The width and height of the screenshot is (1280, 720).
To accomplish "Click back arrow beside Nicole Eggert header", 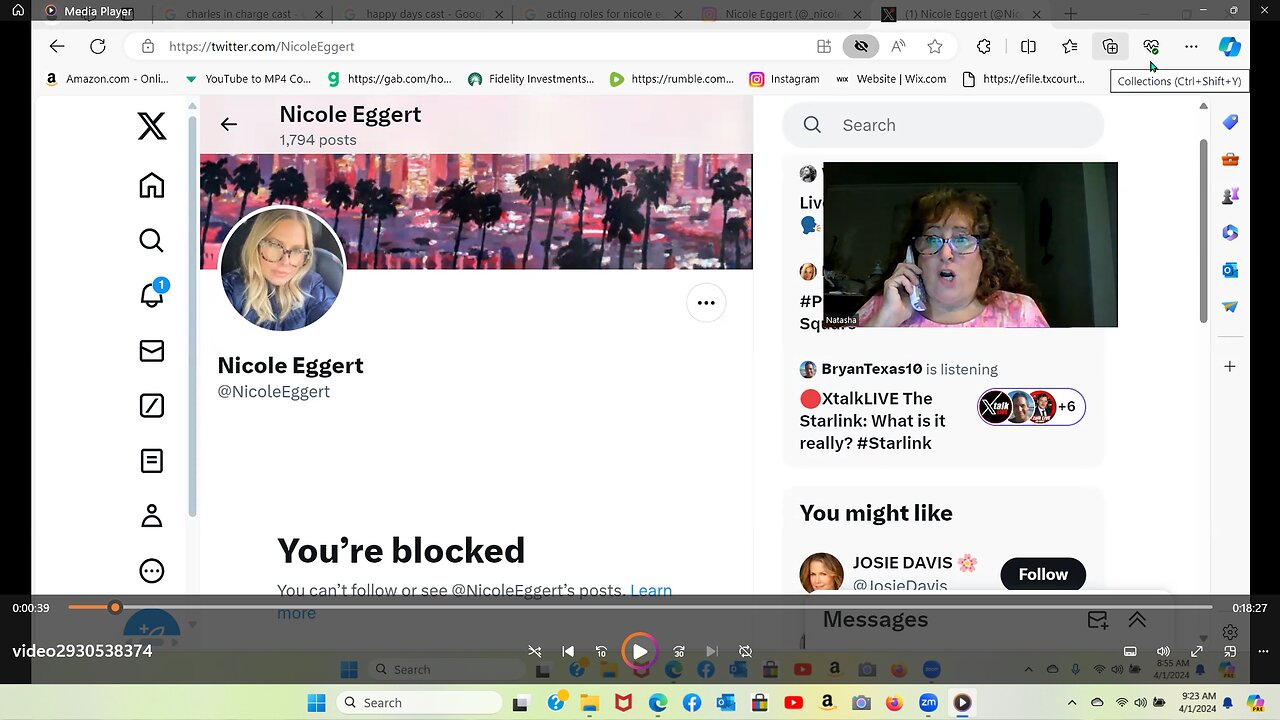I will pos(229,124).
